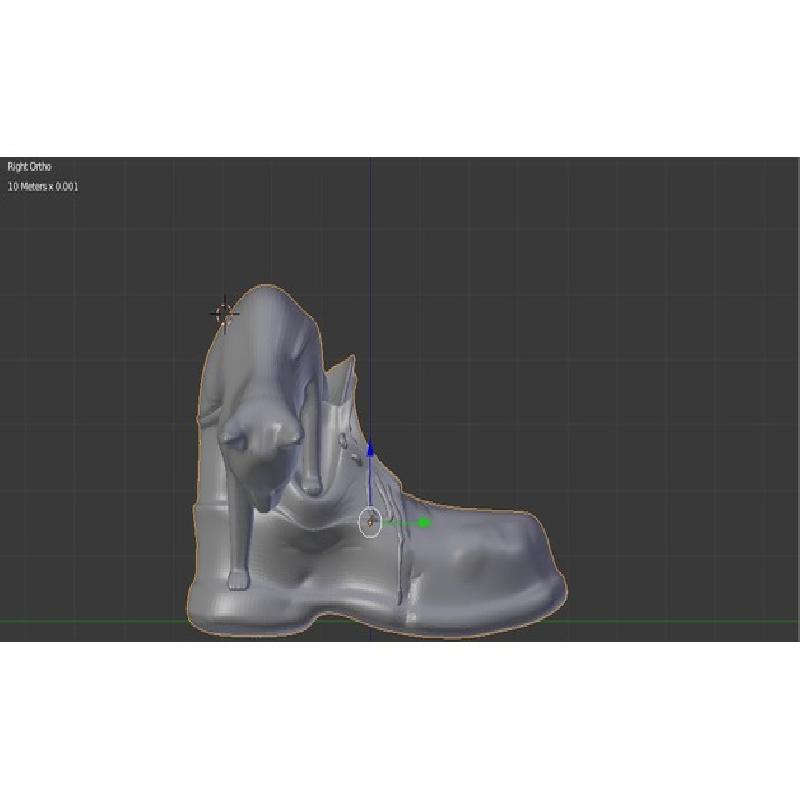Click the 'Right Ortho' view label

(x=29, y=167)
